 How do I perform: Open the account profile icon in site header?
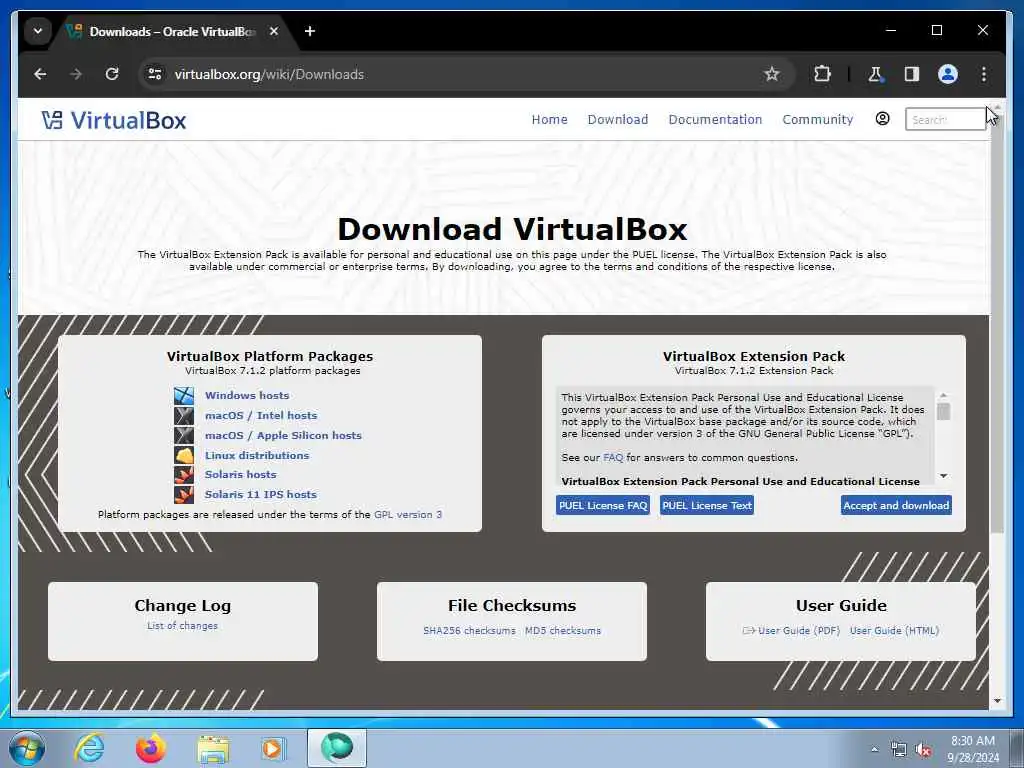[x=882, y=119]
